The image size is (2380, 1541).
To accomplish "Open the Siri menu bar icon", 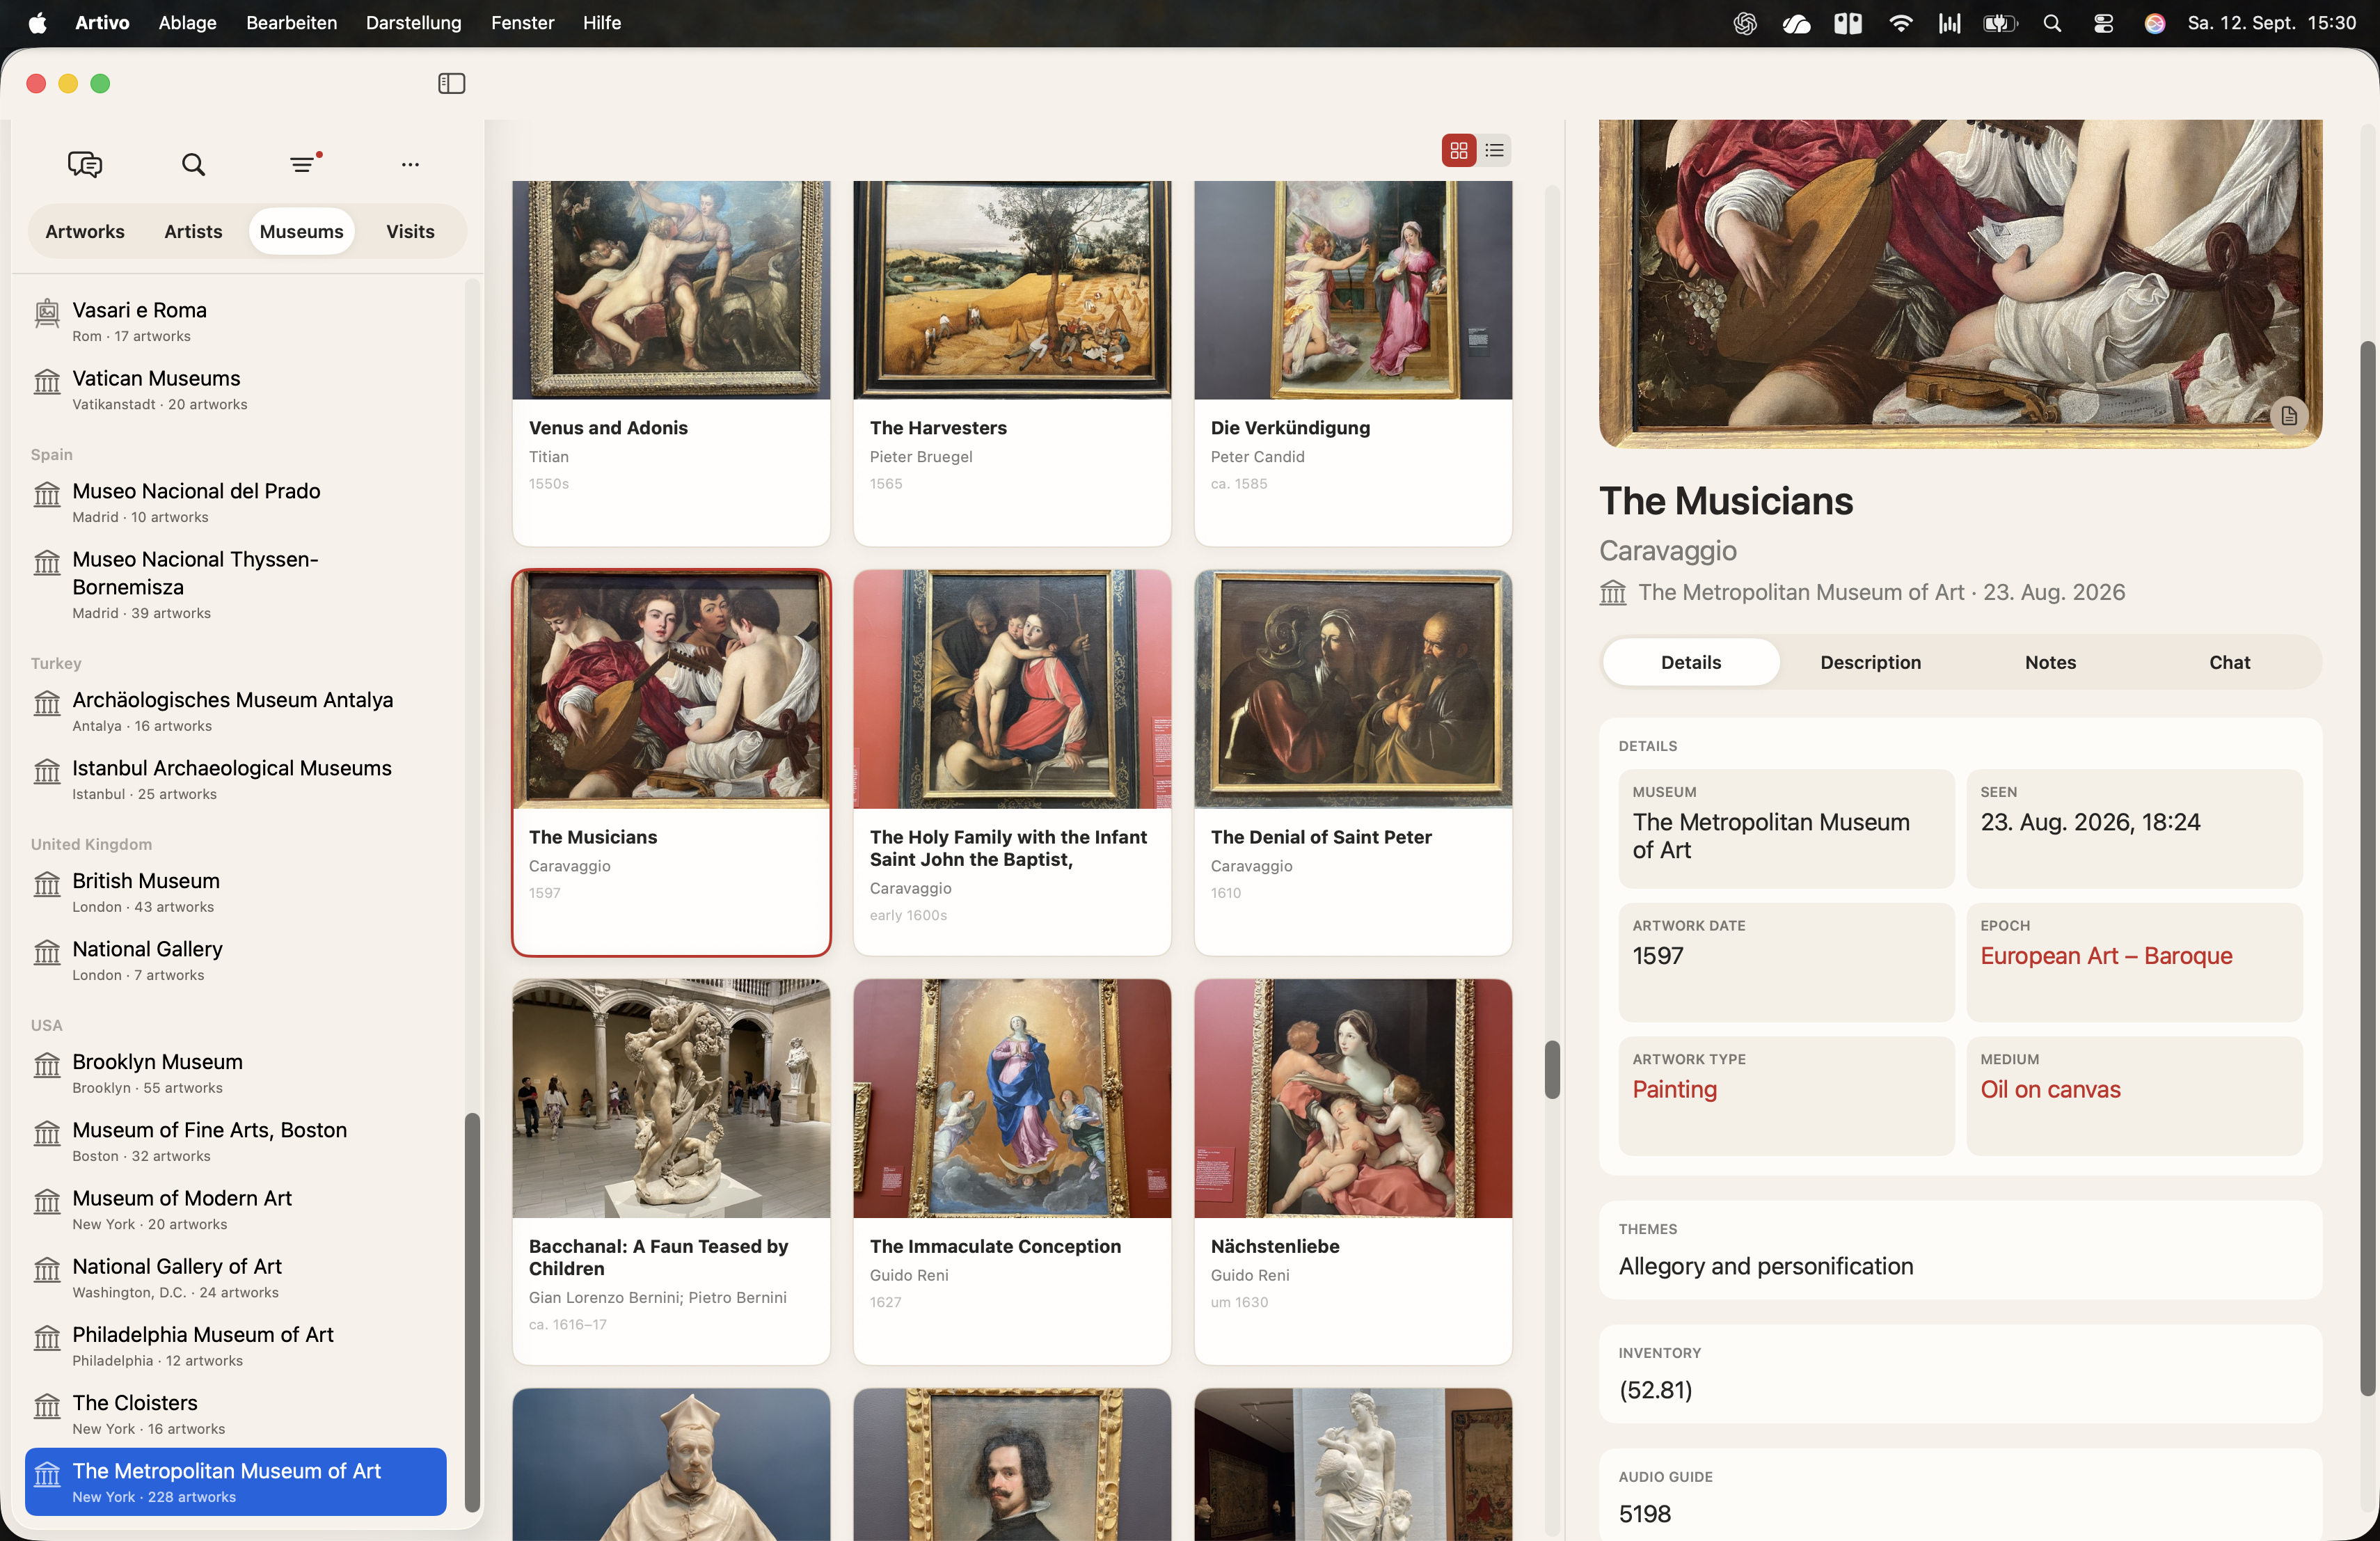I will 2155,23.
